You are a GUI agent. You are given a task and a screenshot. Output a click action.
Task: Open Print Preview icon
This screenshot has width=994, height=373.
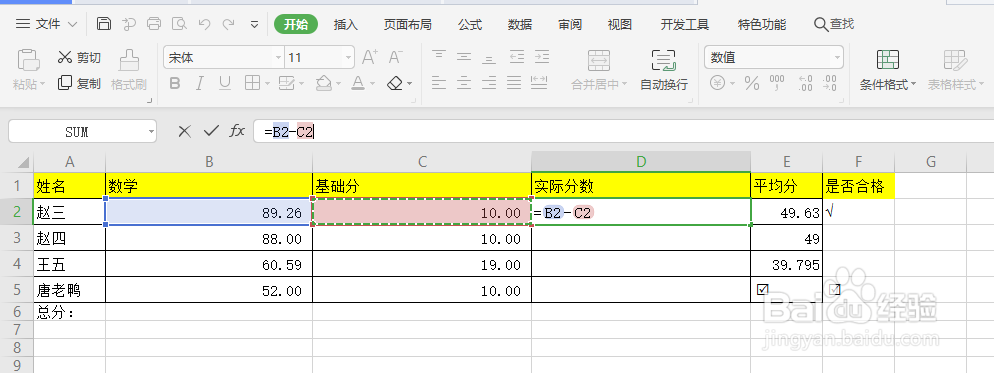tap(179, 24)
